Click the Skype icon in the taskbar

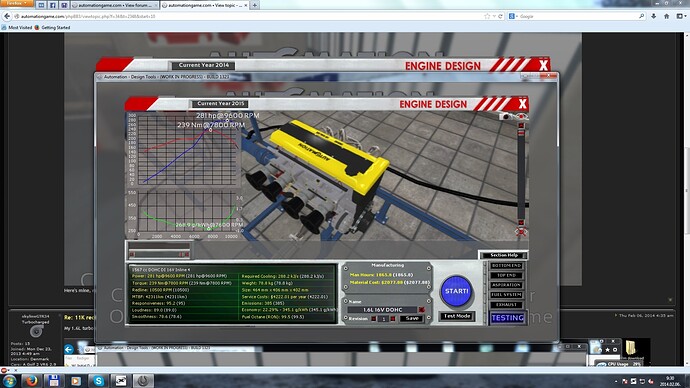[98, 381]
